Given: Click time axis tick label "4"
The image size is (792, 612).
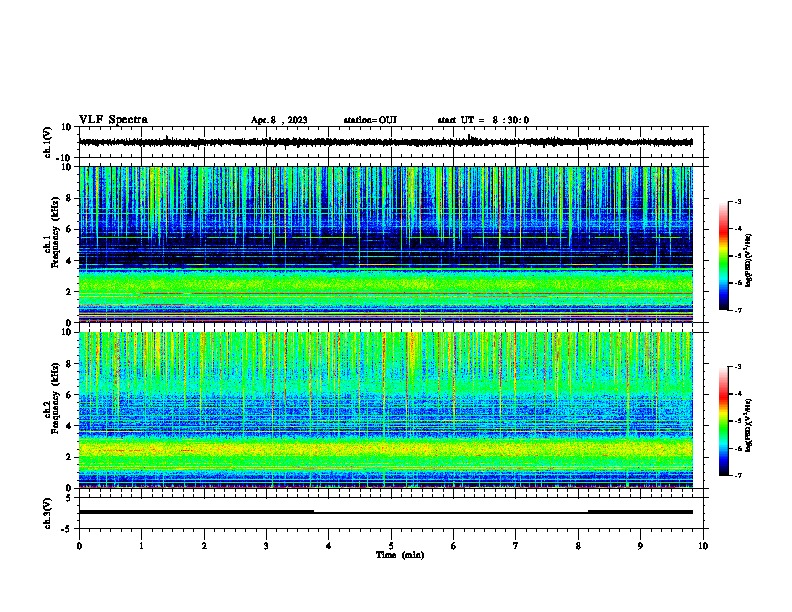Looking at the screenshot, I should pyautogui.click(x=329, y=546).
